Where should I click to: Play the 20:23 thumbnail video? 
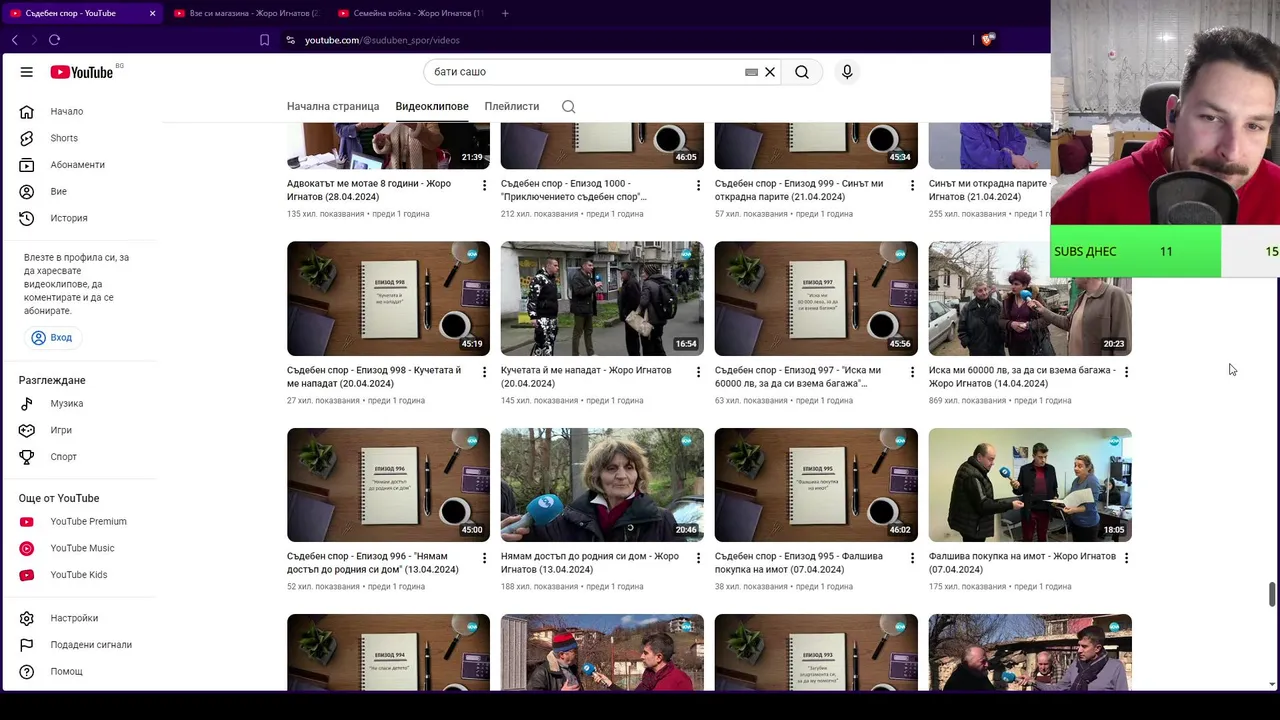pyautogui.click(x=1030, y=298)
